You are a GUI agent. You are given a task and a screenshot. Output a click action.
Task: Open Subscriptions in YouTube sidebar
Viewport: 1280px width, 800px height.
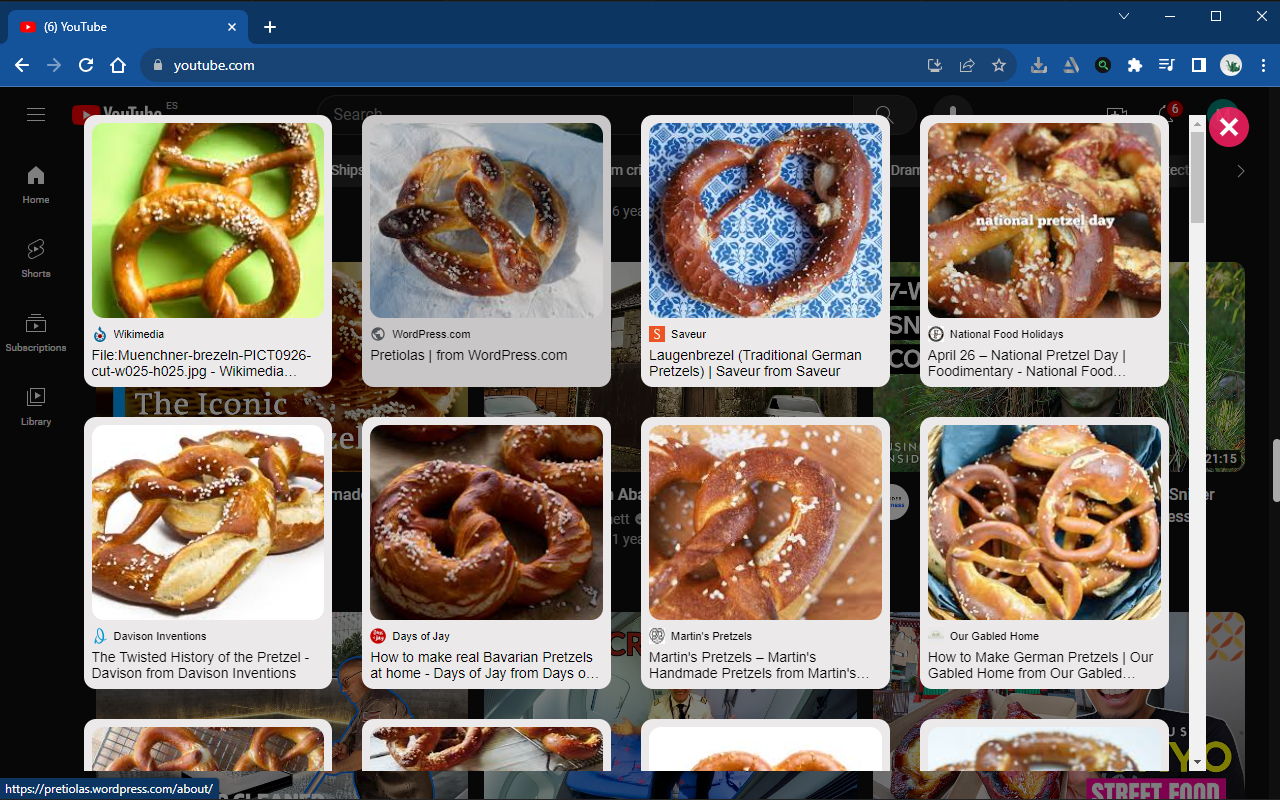pos(36,333)
